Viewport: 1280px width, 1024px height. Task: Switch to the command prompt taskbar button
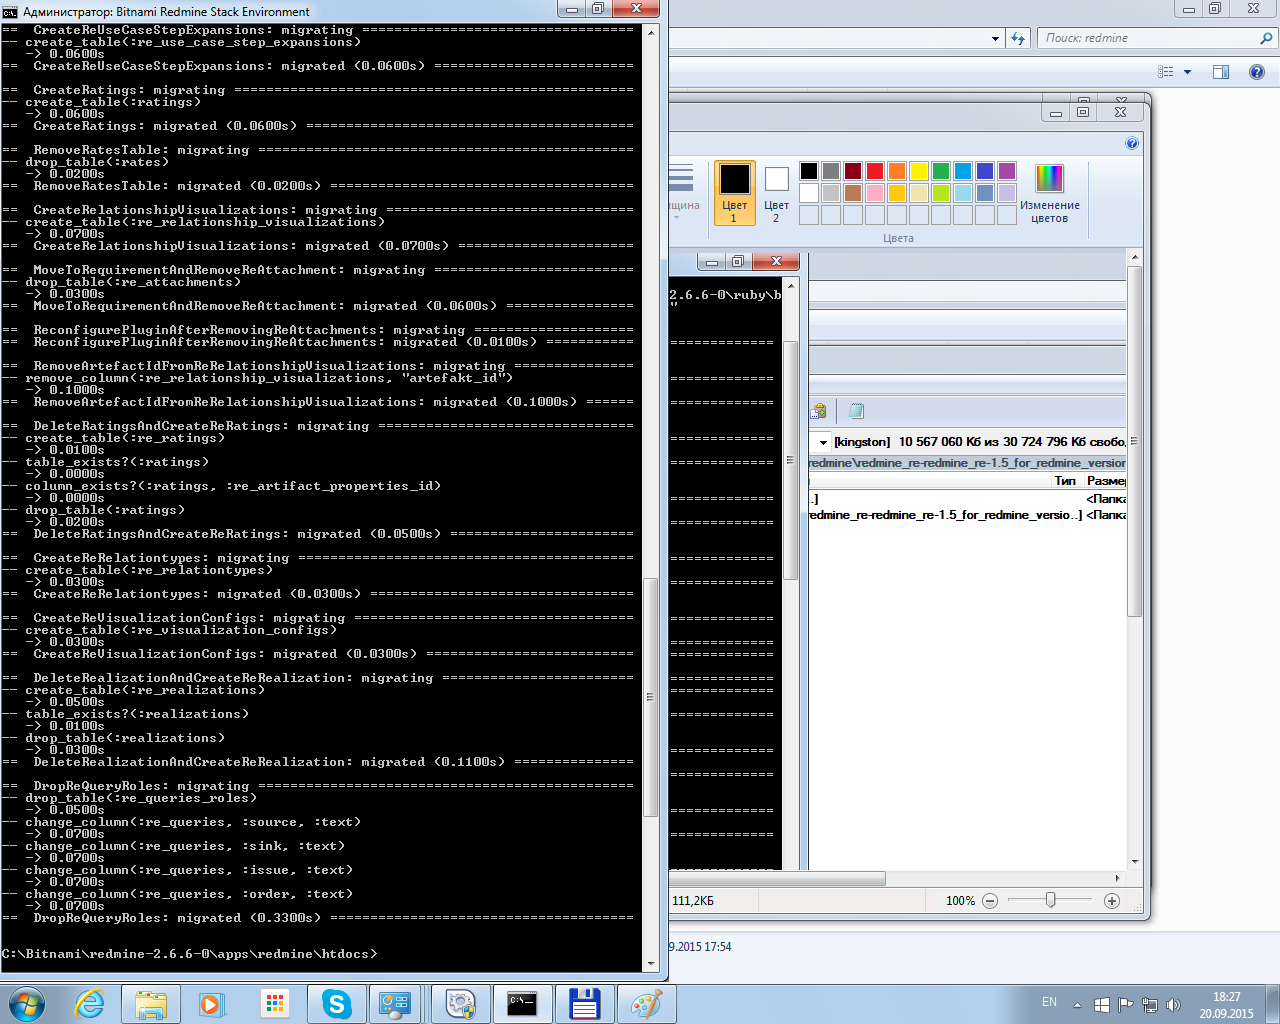(522, 1004)
